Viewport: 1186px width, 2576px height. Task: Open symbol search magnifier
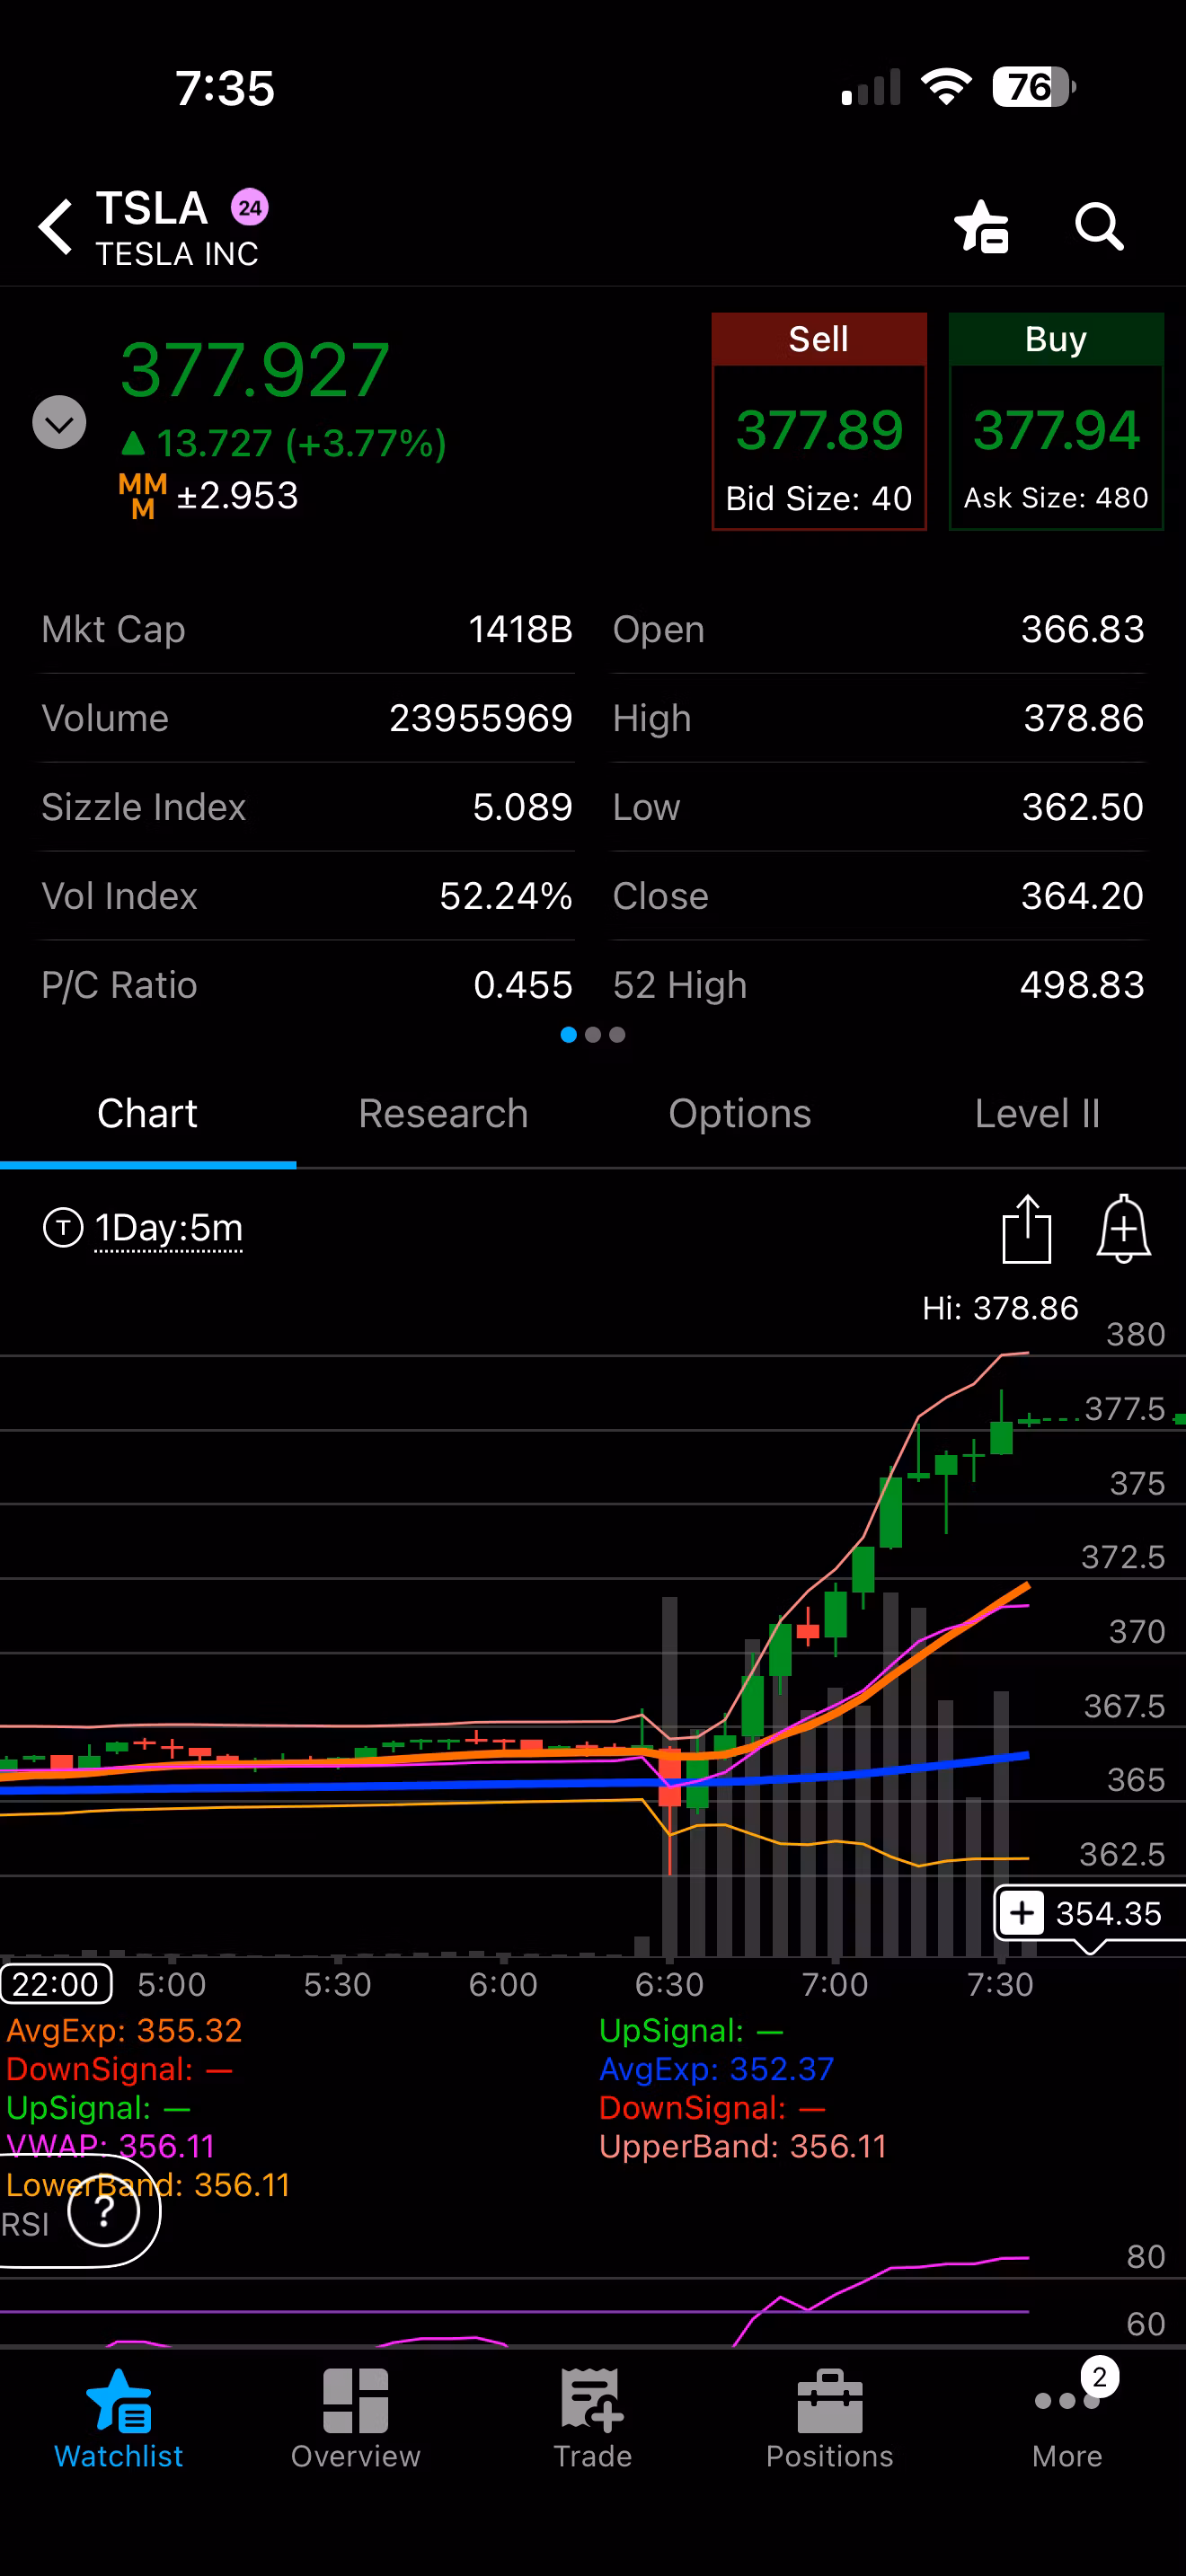1099,227
